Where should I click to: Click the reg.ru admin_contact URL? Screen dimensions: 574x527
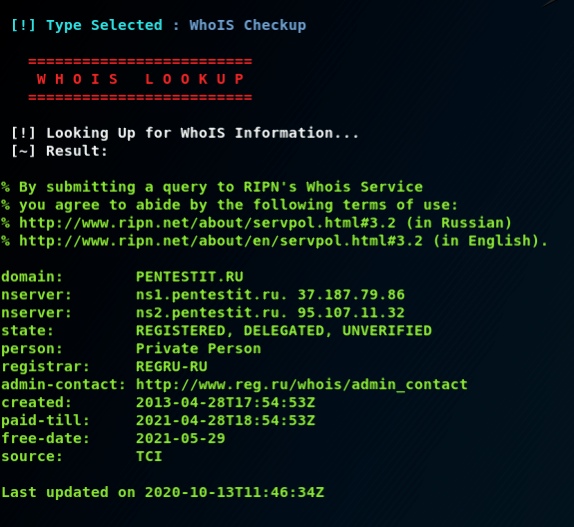(x=302, y=385)
